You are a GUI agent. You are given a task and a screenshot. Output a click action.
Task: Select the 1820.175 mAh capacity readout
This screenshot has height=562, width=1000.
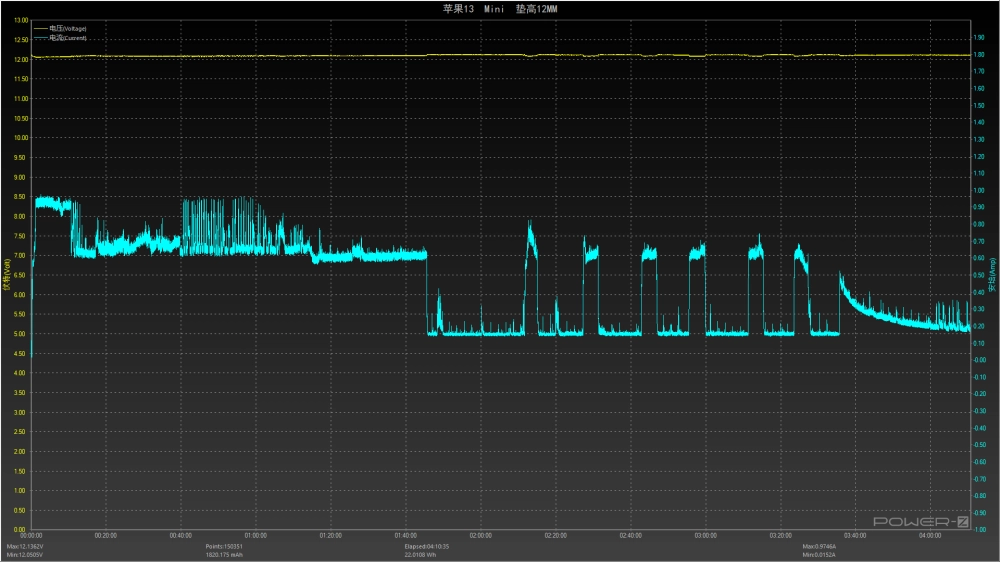[224, 555]
